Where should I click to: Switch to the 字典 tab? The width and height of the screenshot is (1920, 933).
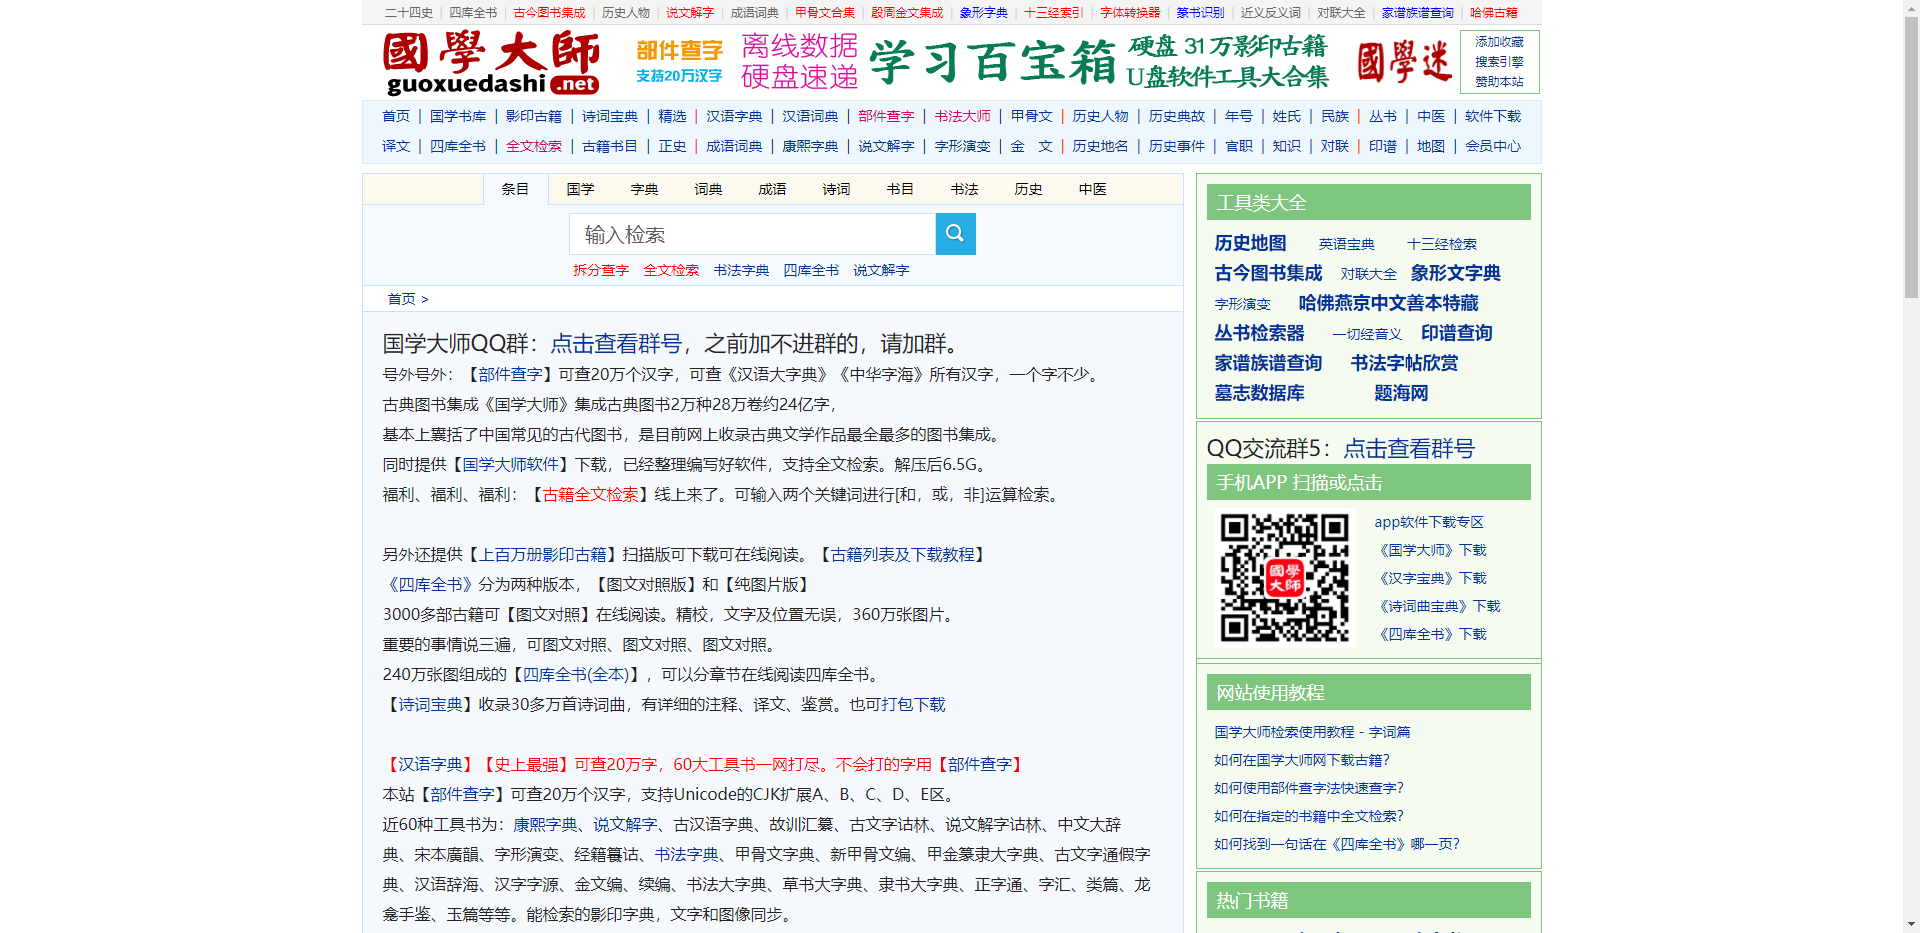coord(644,188)
